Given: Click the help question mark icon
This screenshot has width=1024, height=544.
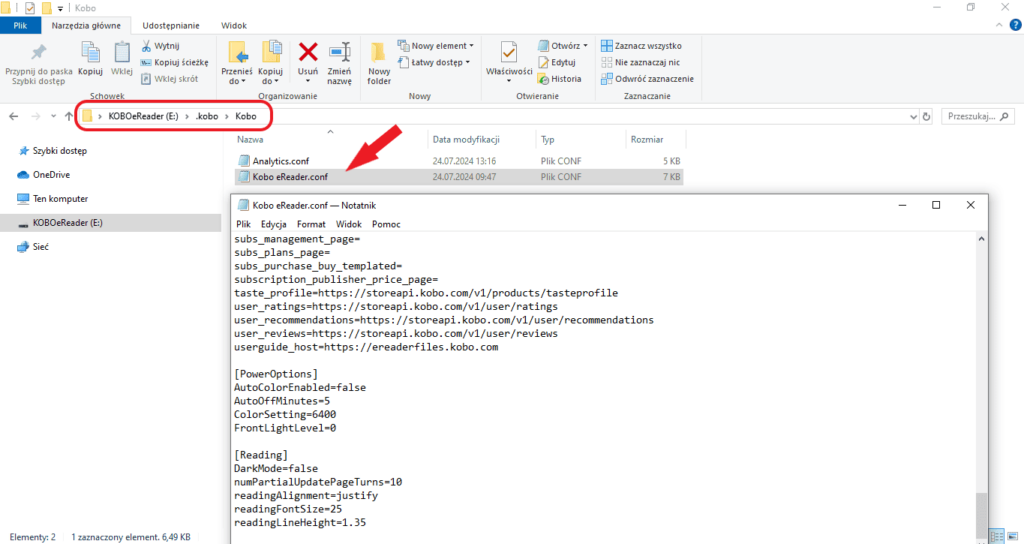Looking at the screenshot, I should pos(1016,25).
